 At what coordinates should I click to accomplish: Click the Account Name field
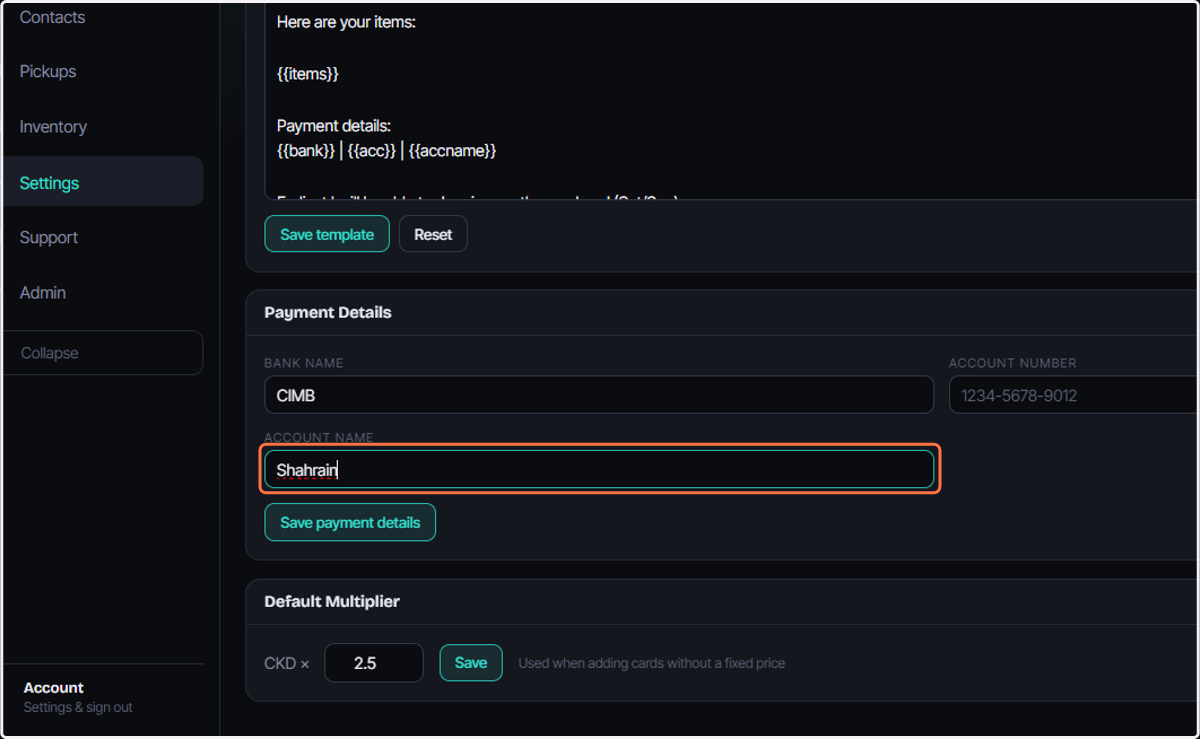[x=599, y=469]
